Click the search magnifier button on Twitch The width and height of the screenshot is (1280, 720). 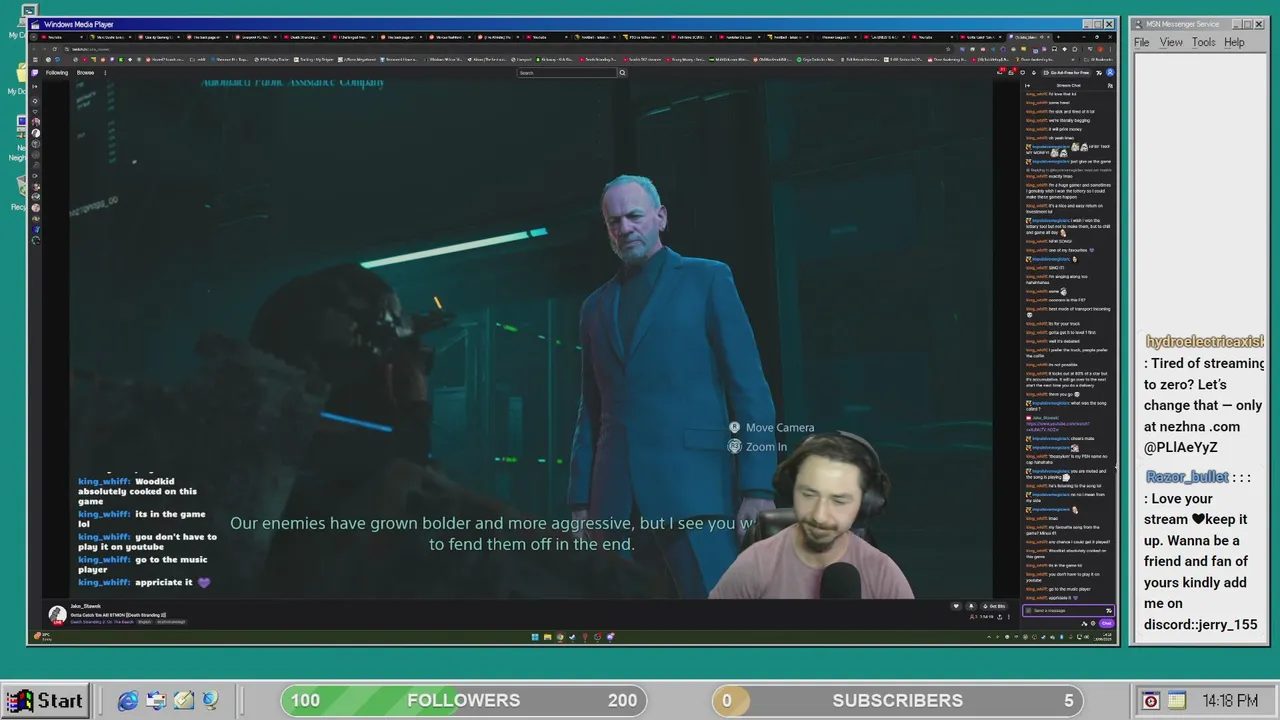[x=622, y=72]
